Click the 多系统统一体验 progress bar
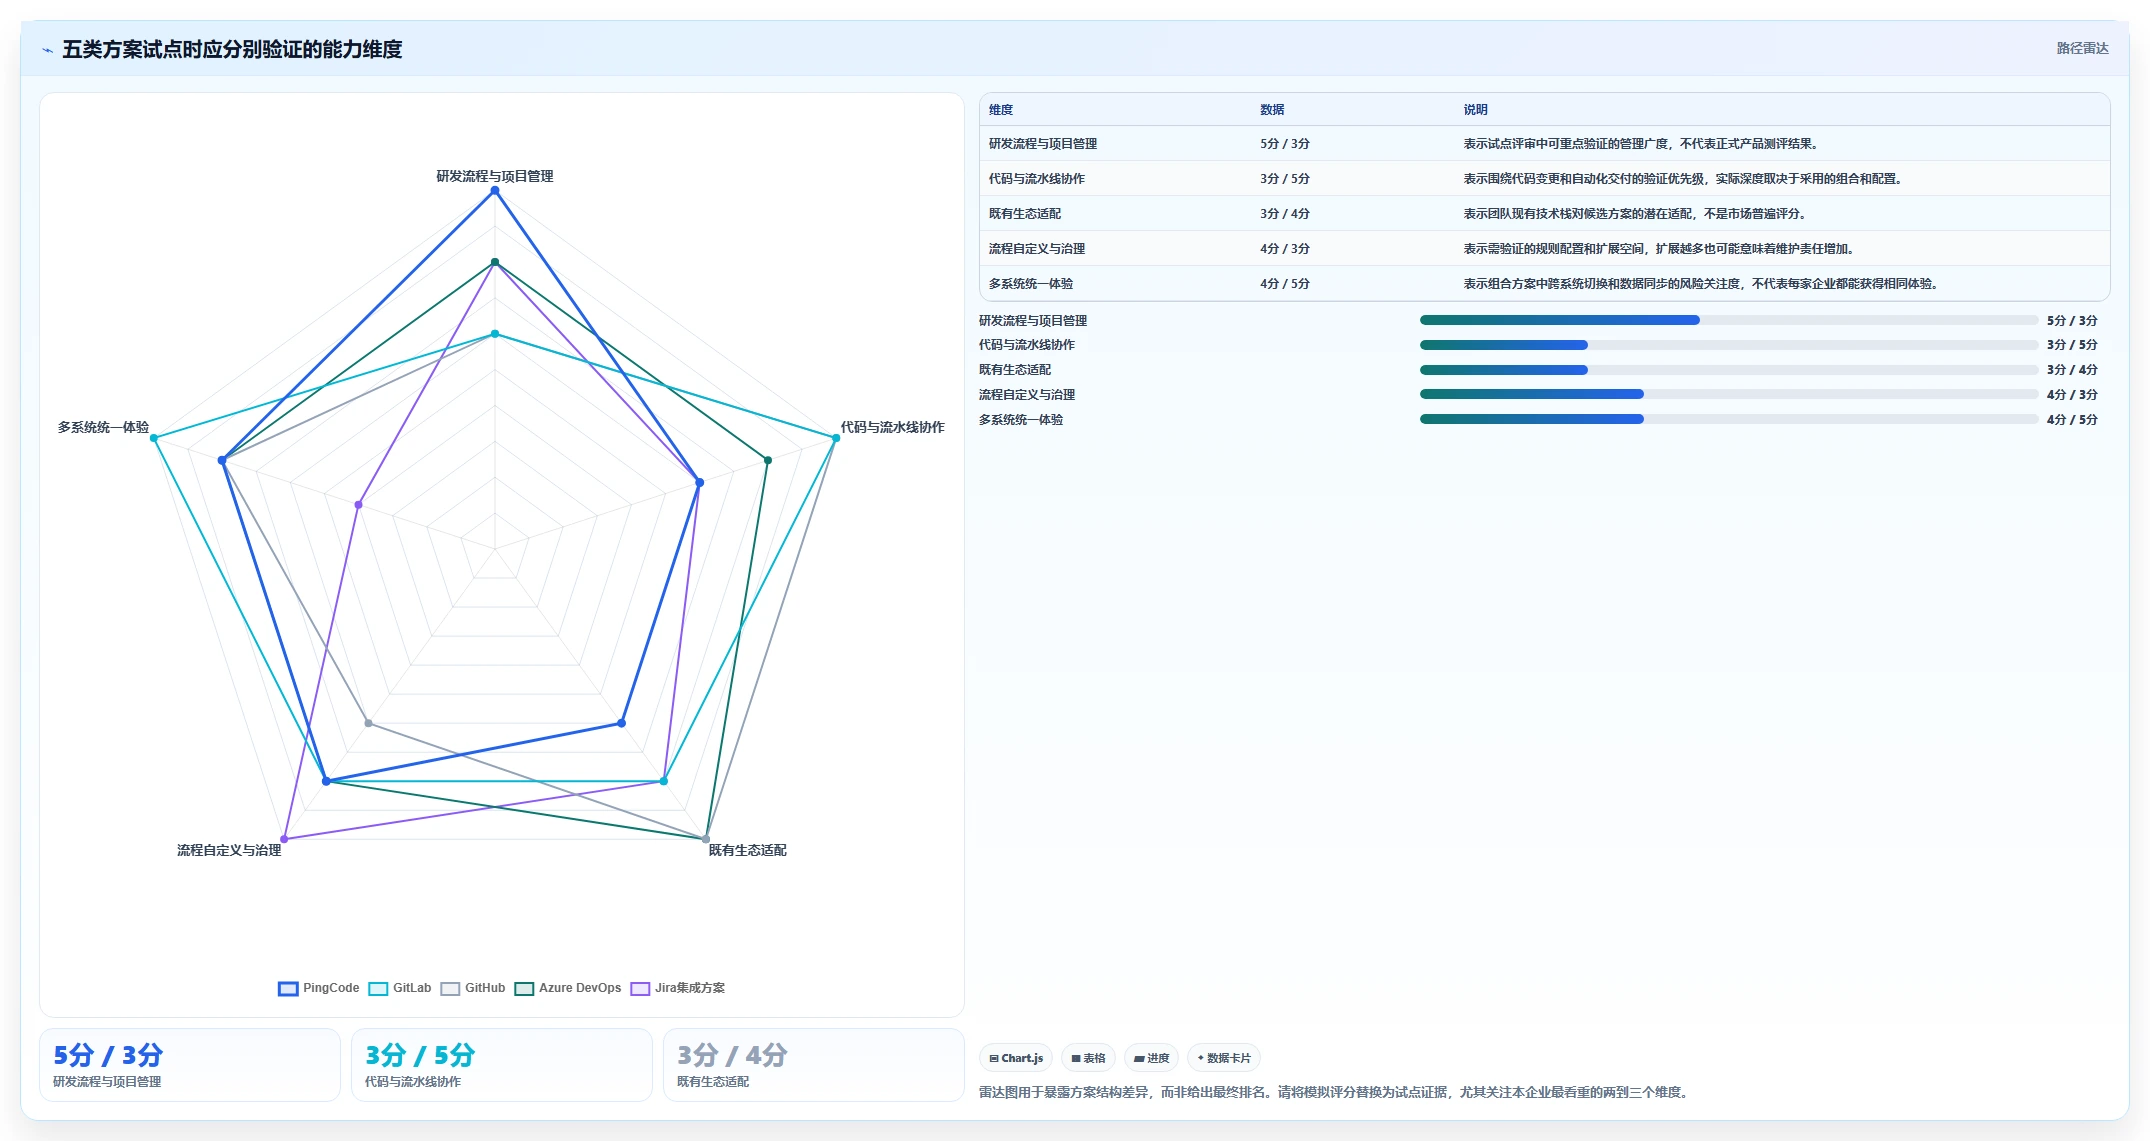Image resolution: width=2150 pixels, height=1141 pixels. pos(1729,419)
